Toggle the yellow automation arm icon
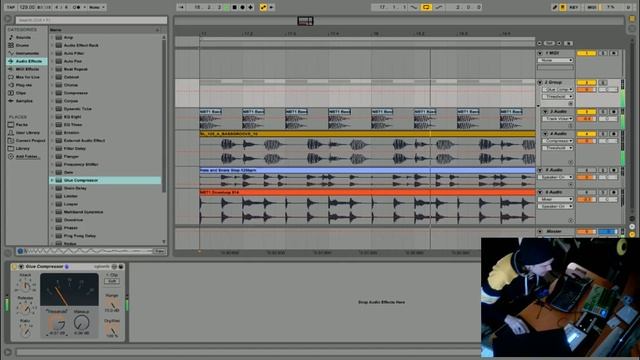 tap(263, 7)
